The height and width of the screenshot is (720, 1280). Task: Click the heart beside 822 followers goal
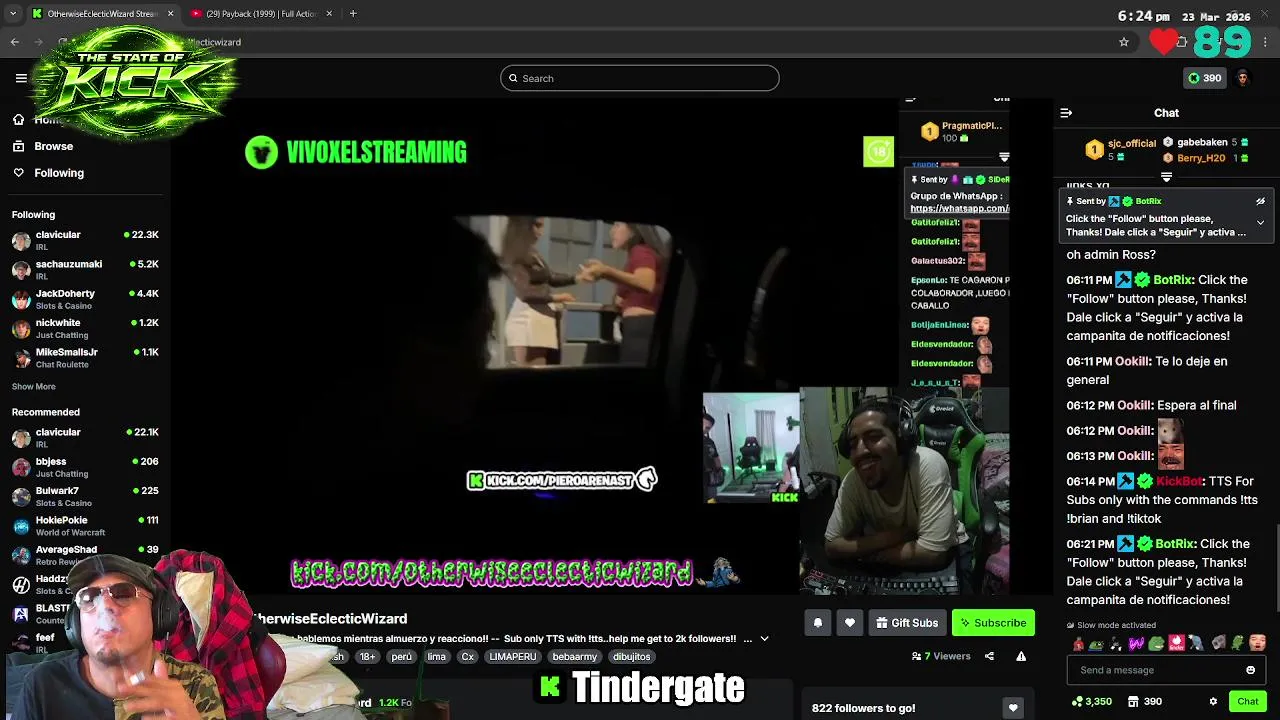click(x=1013, y=708)
